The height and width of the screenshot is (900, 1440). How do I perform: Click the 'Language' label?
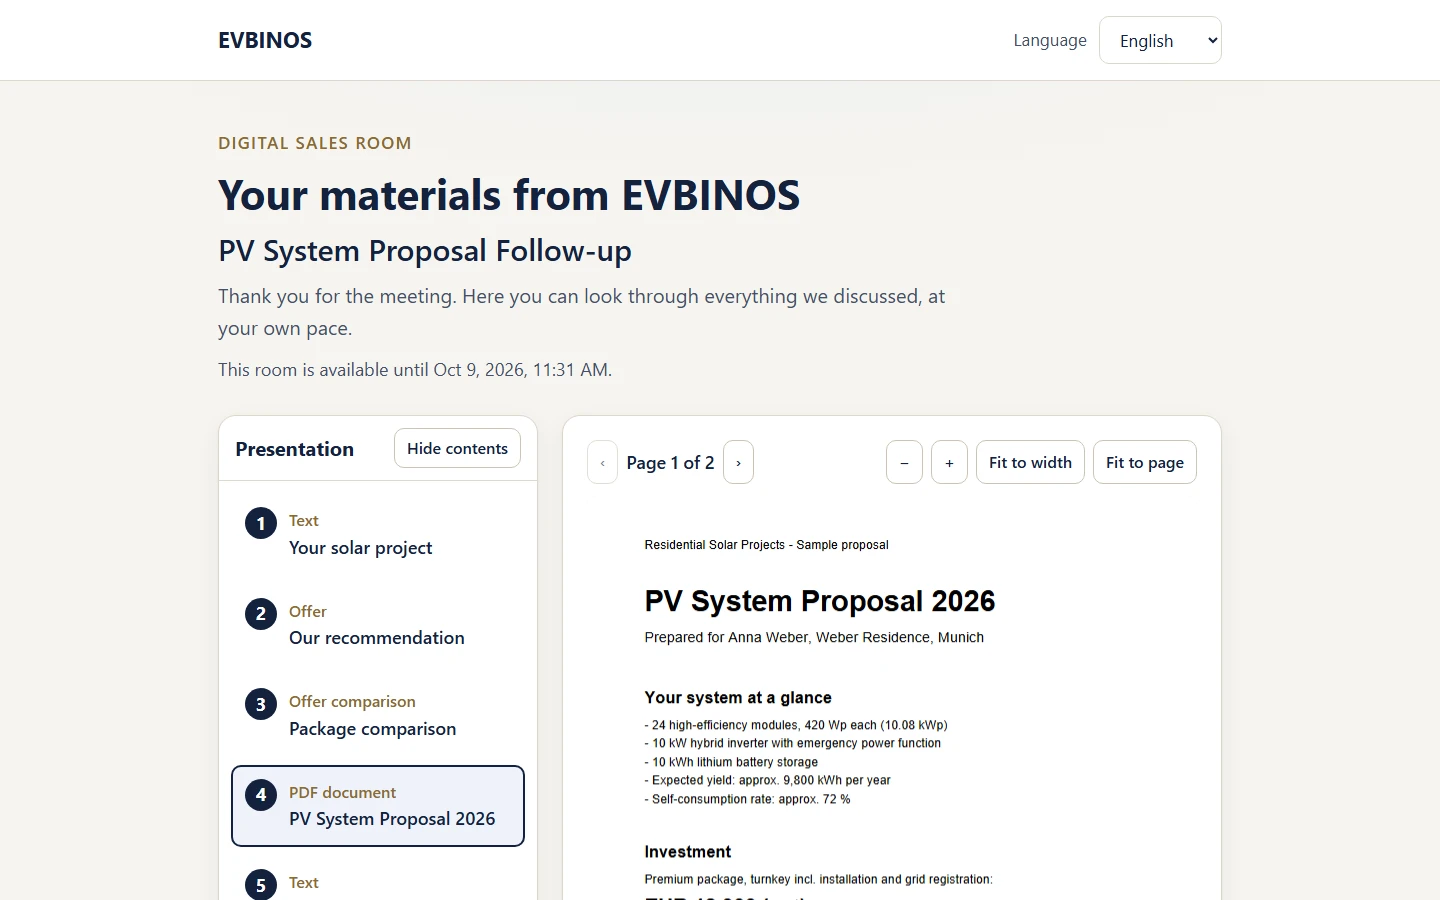click(x=1050, y=40)
